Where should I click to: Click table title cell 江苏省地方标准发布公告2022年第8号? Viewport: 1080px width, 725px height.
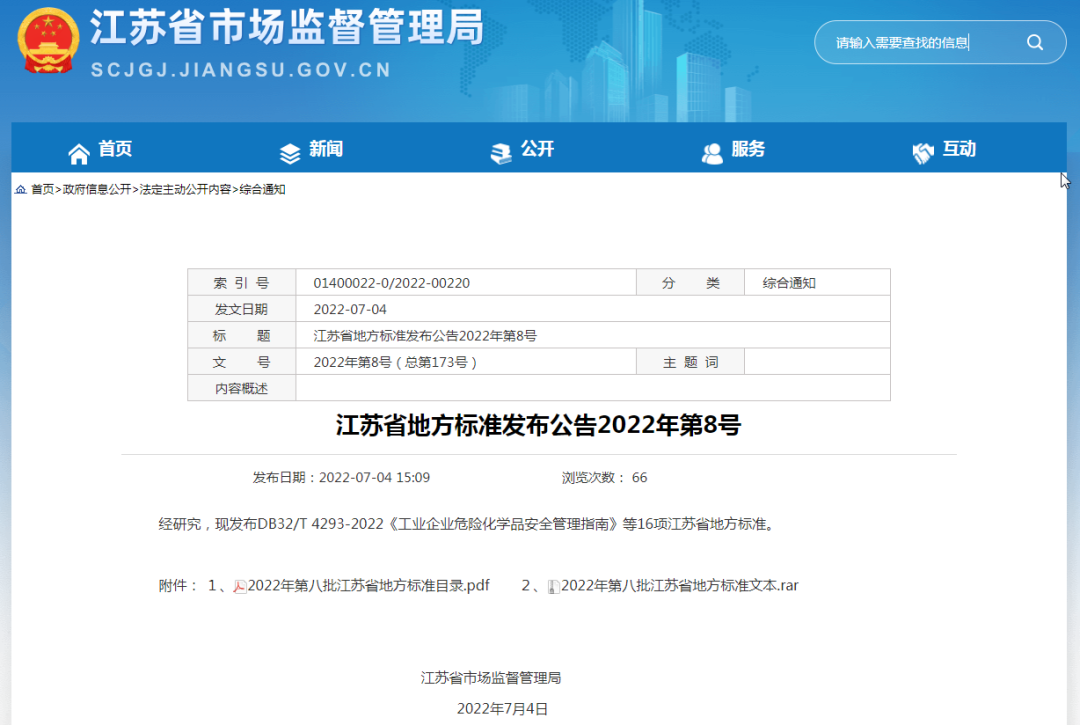[x=425, y=335]
